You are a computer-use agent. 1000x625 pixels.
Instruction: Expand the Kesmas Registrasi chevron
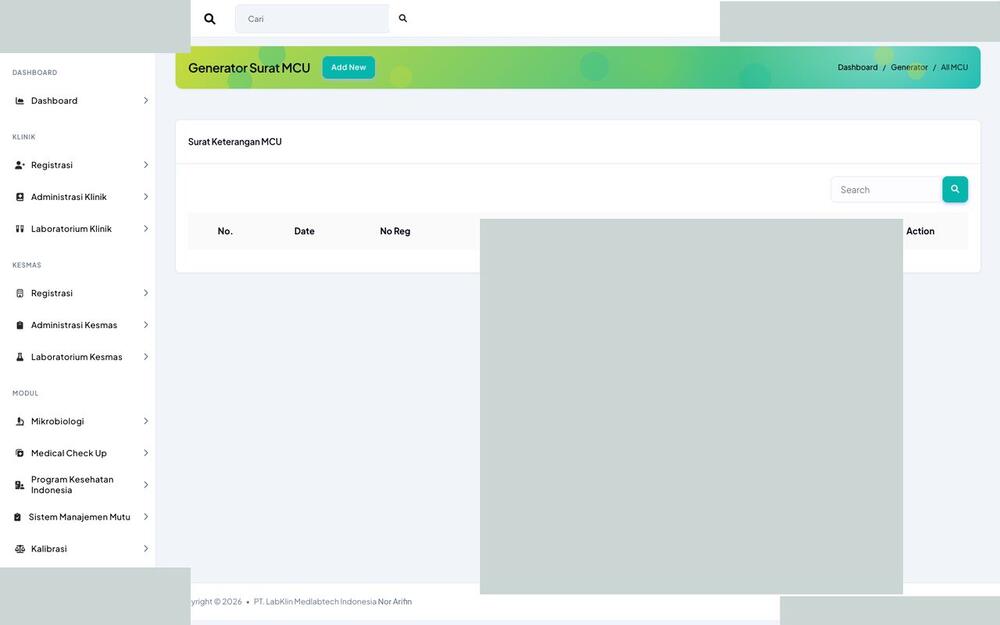145,293
